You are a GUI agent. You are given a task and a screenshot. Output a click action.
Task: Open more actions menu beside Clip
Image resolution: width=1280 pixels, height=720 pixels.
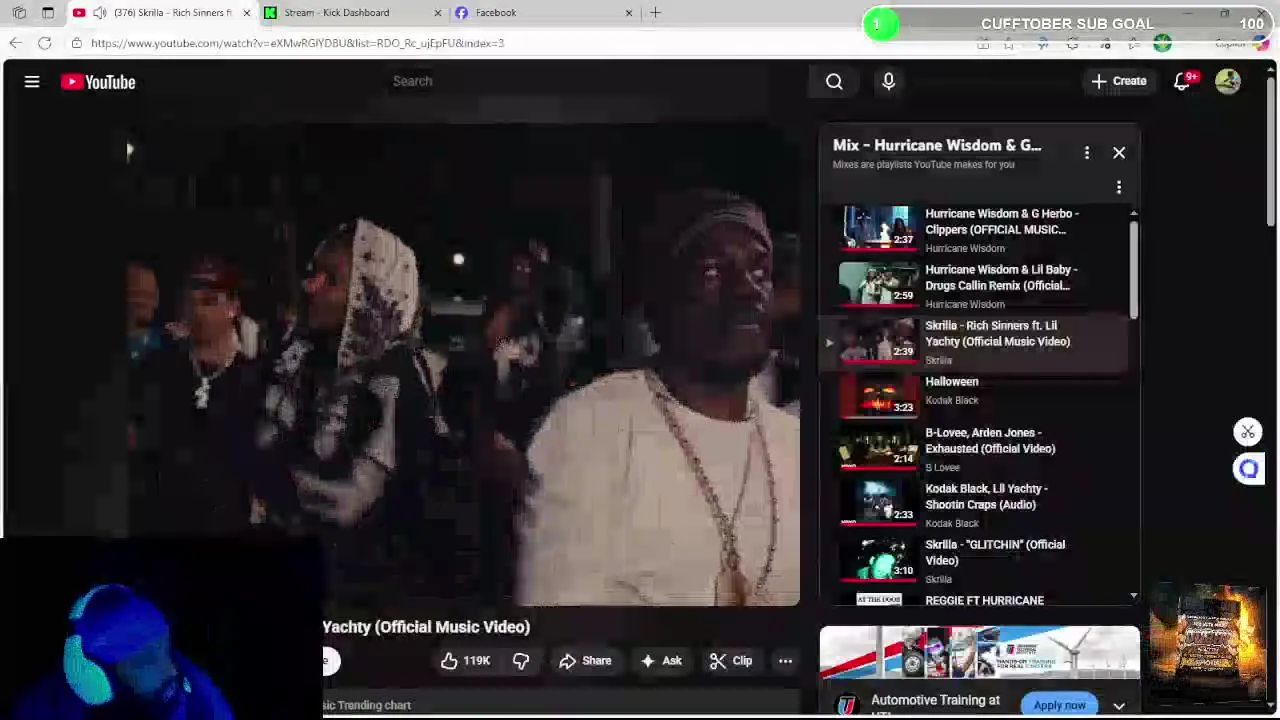[x=786, y=661]
